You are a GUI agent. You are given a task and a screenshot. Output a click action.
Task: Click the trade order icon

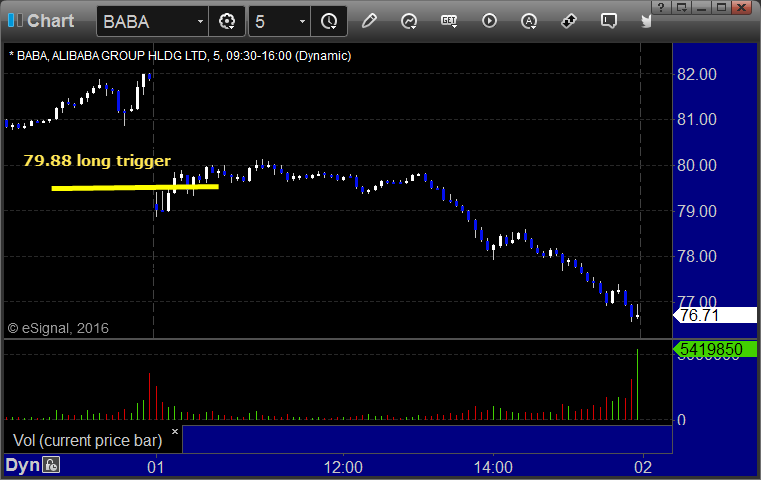pyautogui.click(x=568, y=21)
